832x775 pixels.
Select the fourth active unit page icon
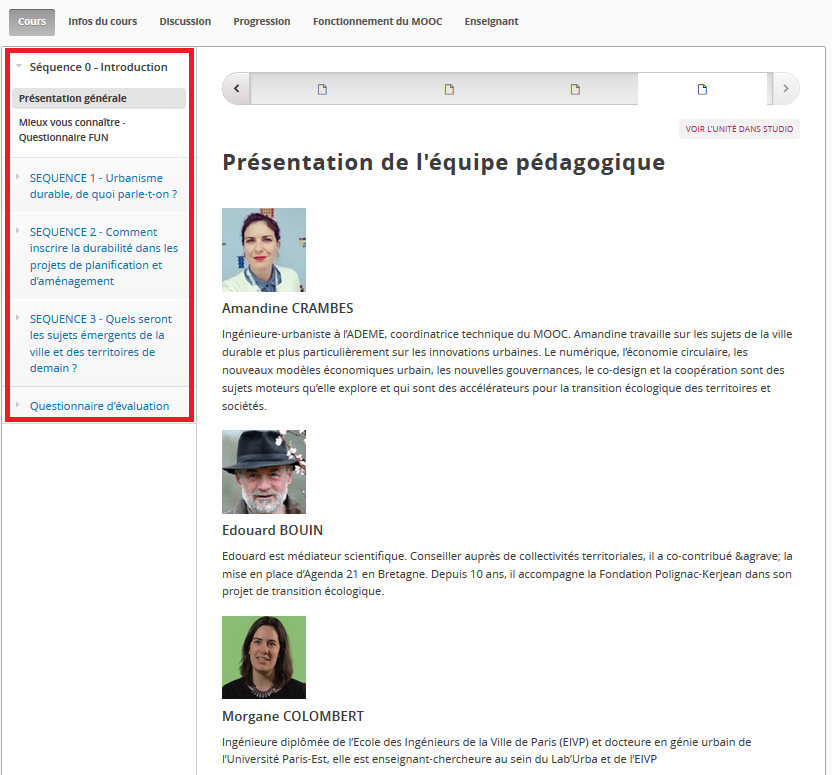pyautogui.click(x=702, y=89)
